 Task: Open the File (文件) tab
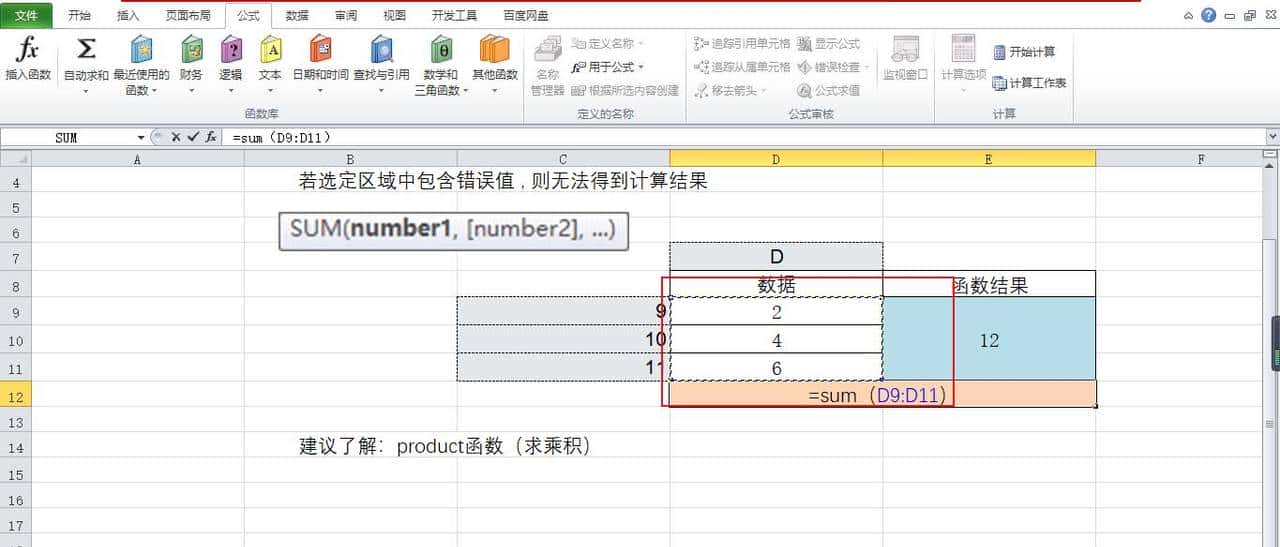27,16
